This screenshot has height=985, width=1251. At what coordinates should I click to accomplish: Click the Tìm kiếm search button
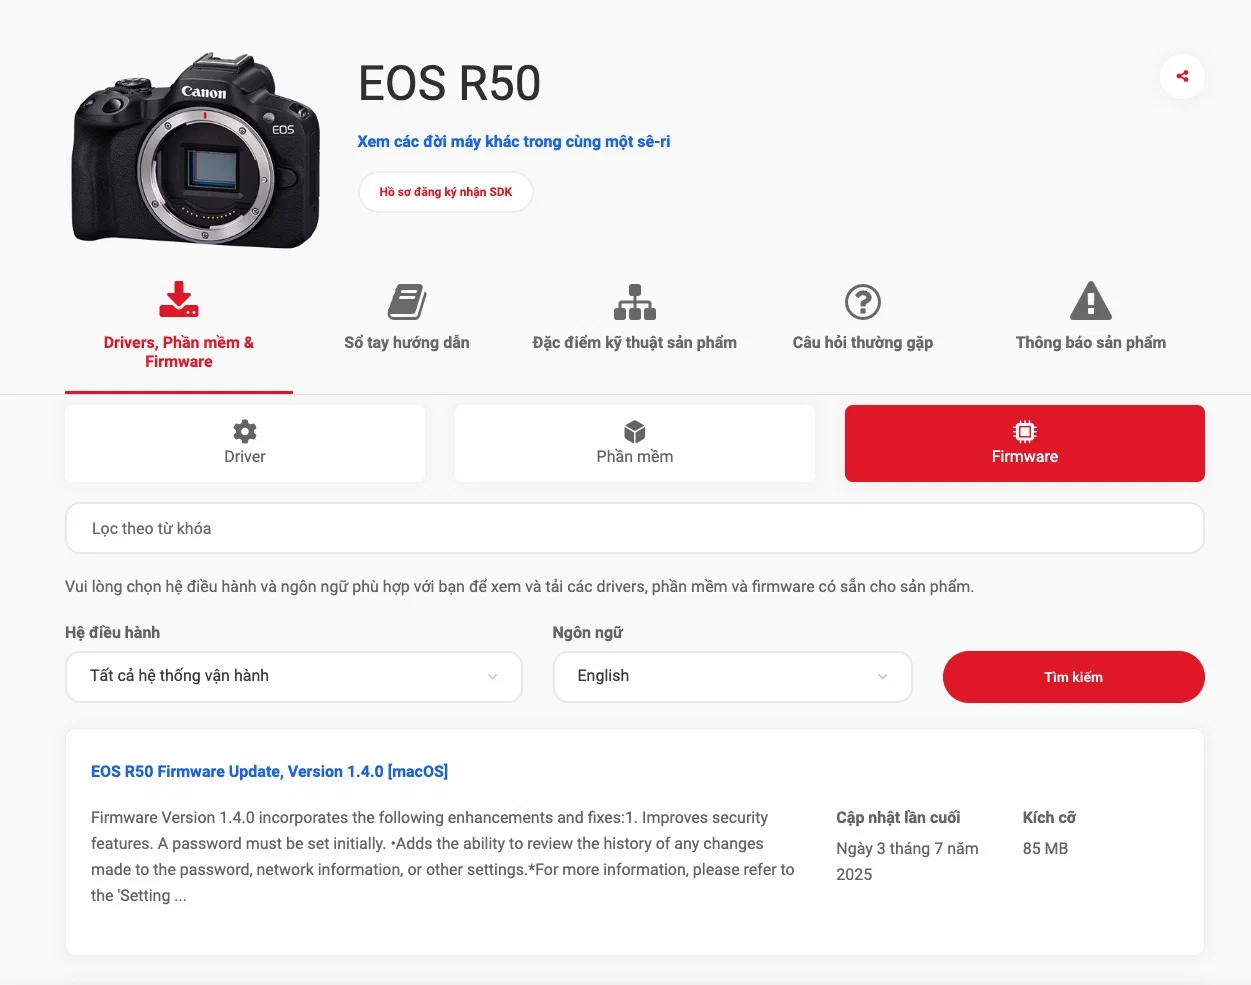point(1074,677)
